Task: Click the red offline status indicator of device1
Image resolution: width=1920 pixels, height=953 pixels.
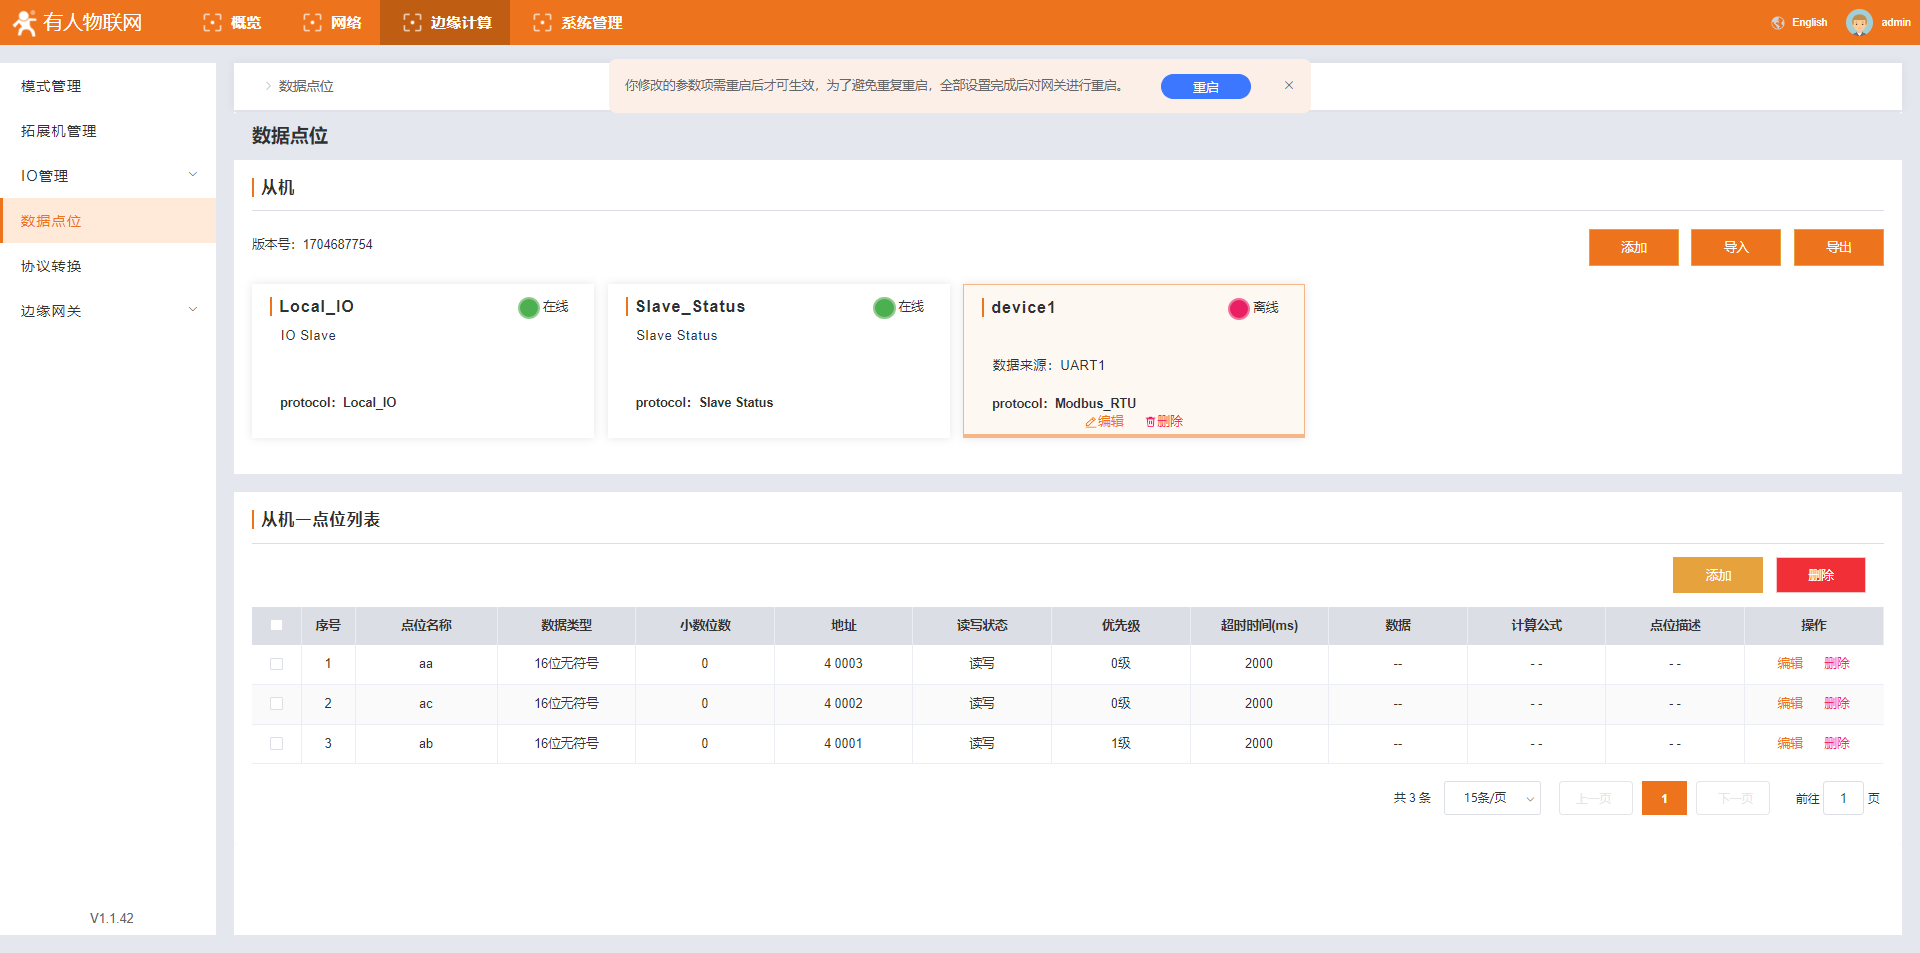Action: coord(1238,308)
